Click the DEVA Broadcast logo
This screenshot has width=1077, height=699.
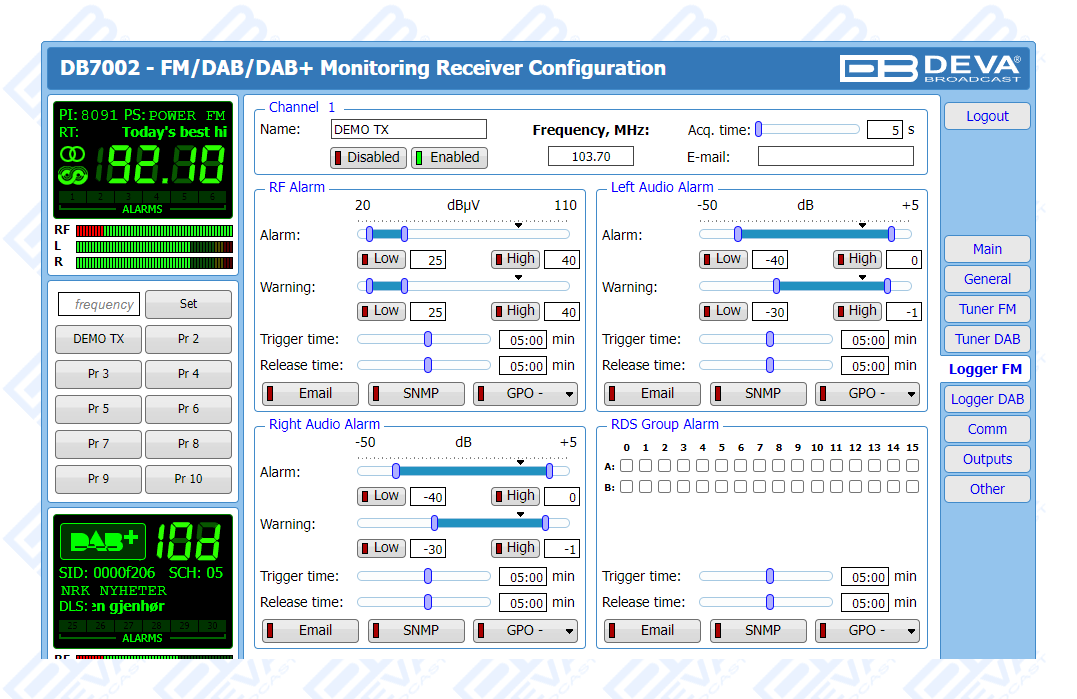(x=930, y=67)
